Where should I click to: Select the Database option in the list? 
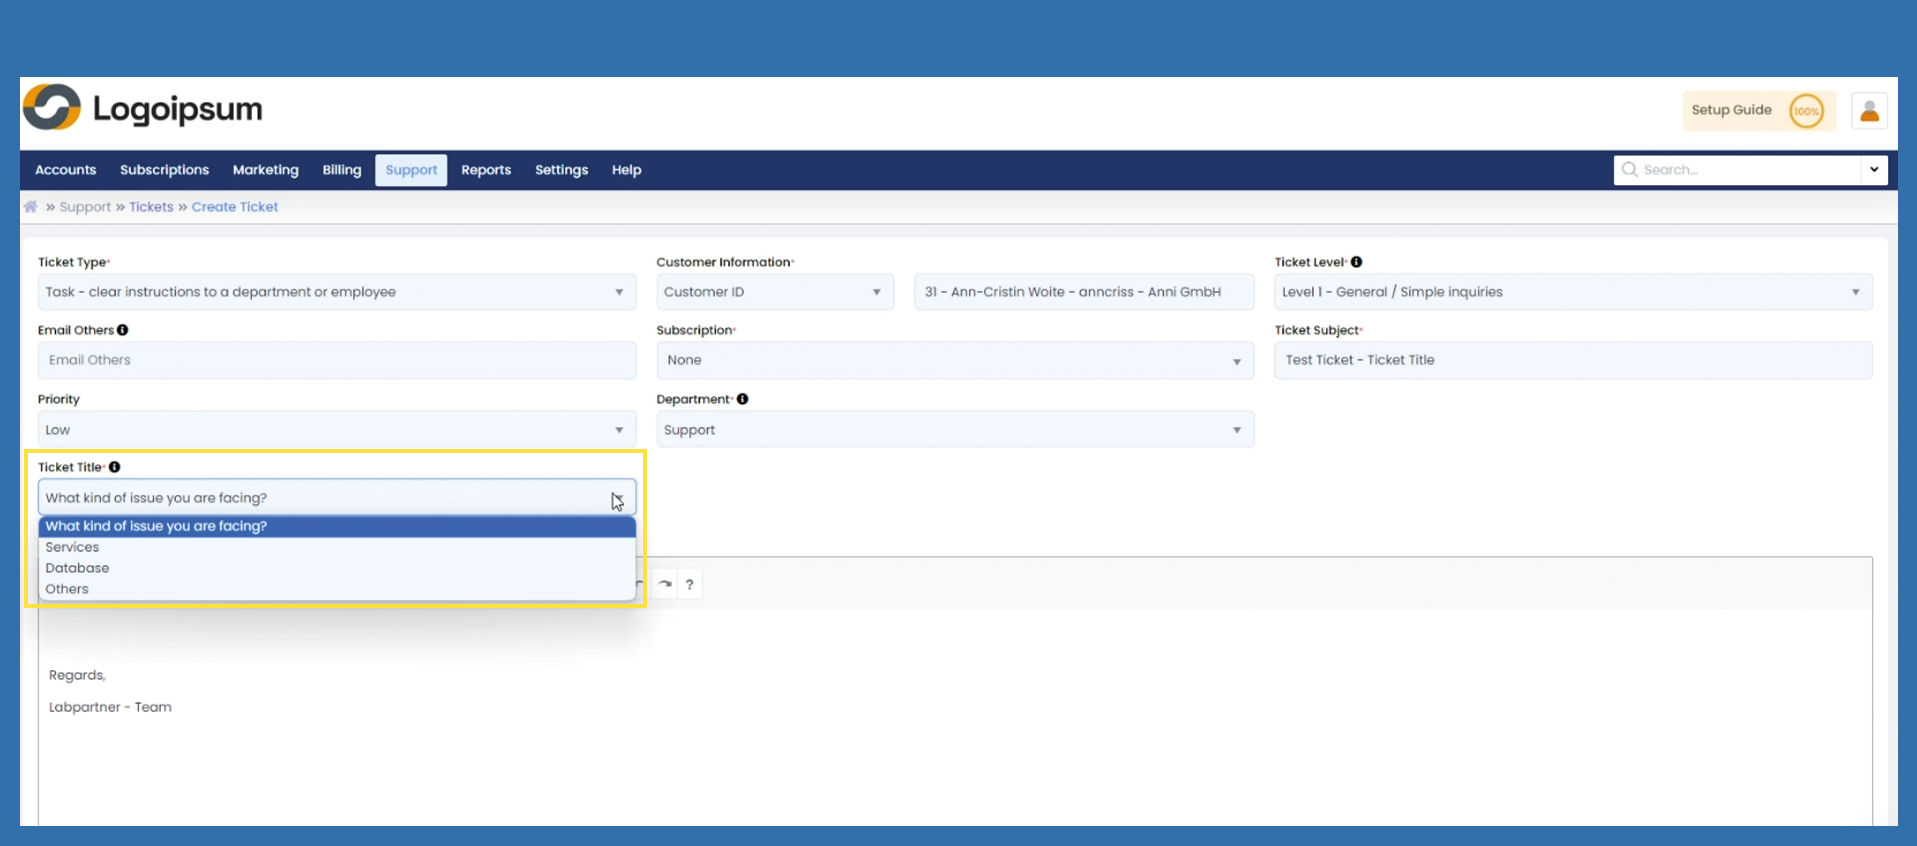tap(77, 568)
